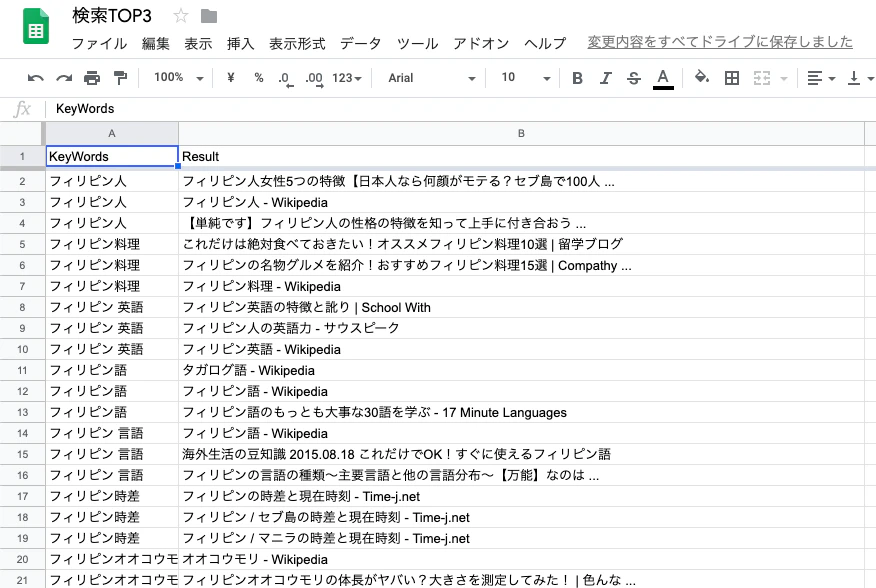Screen dimensions: 876x588
Task: Select cell フィリピン人の英語力 - サウスピーク
Action: [521, 328]
